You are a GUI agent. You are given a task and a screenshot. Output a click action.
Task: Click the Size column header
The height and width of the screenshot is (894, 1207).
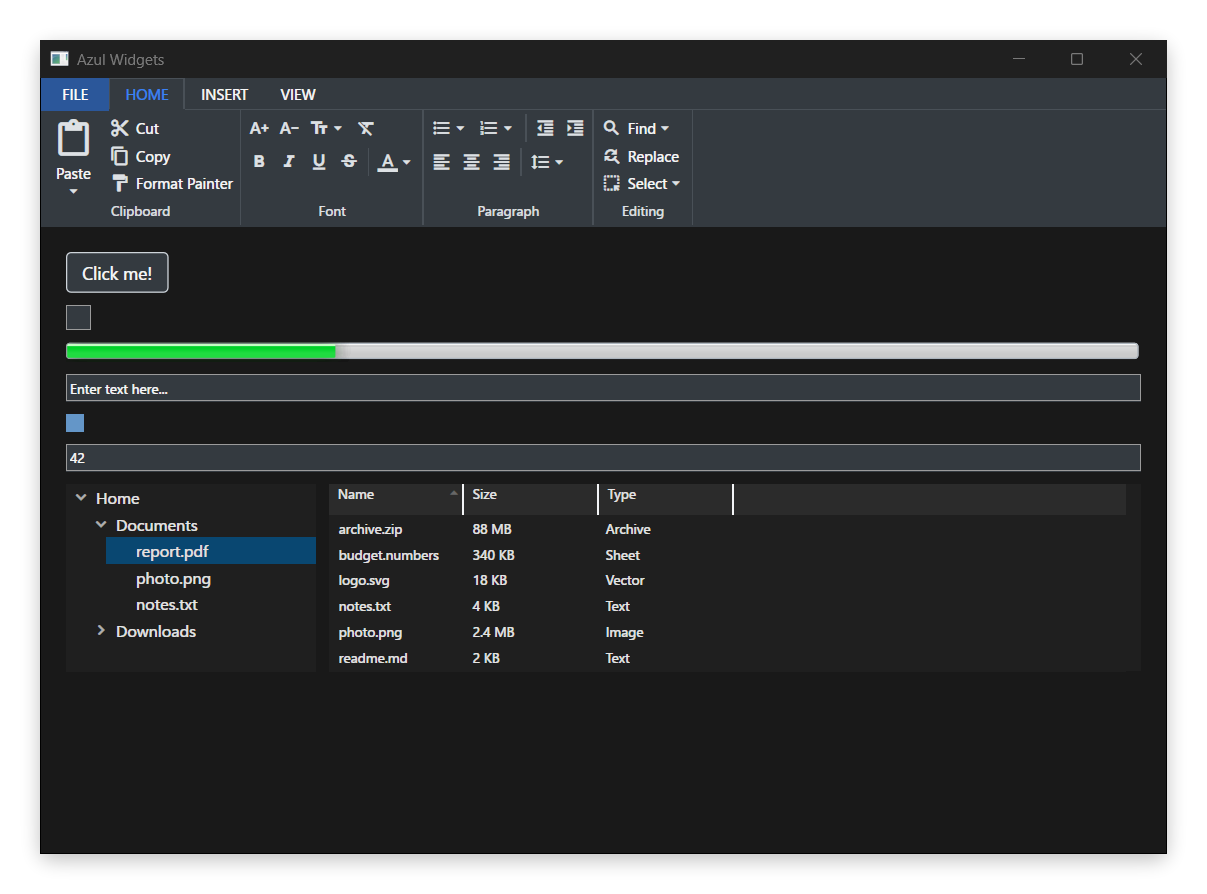530,499
